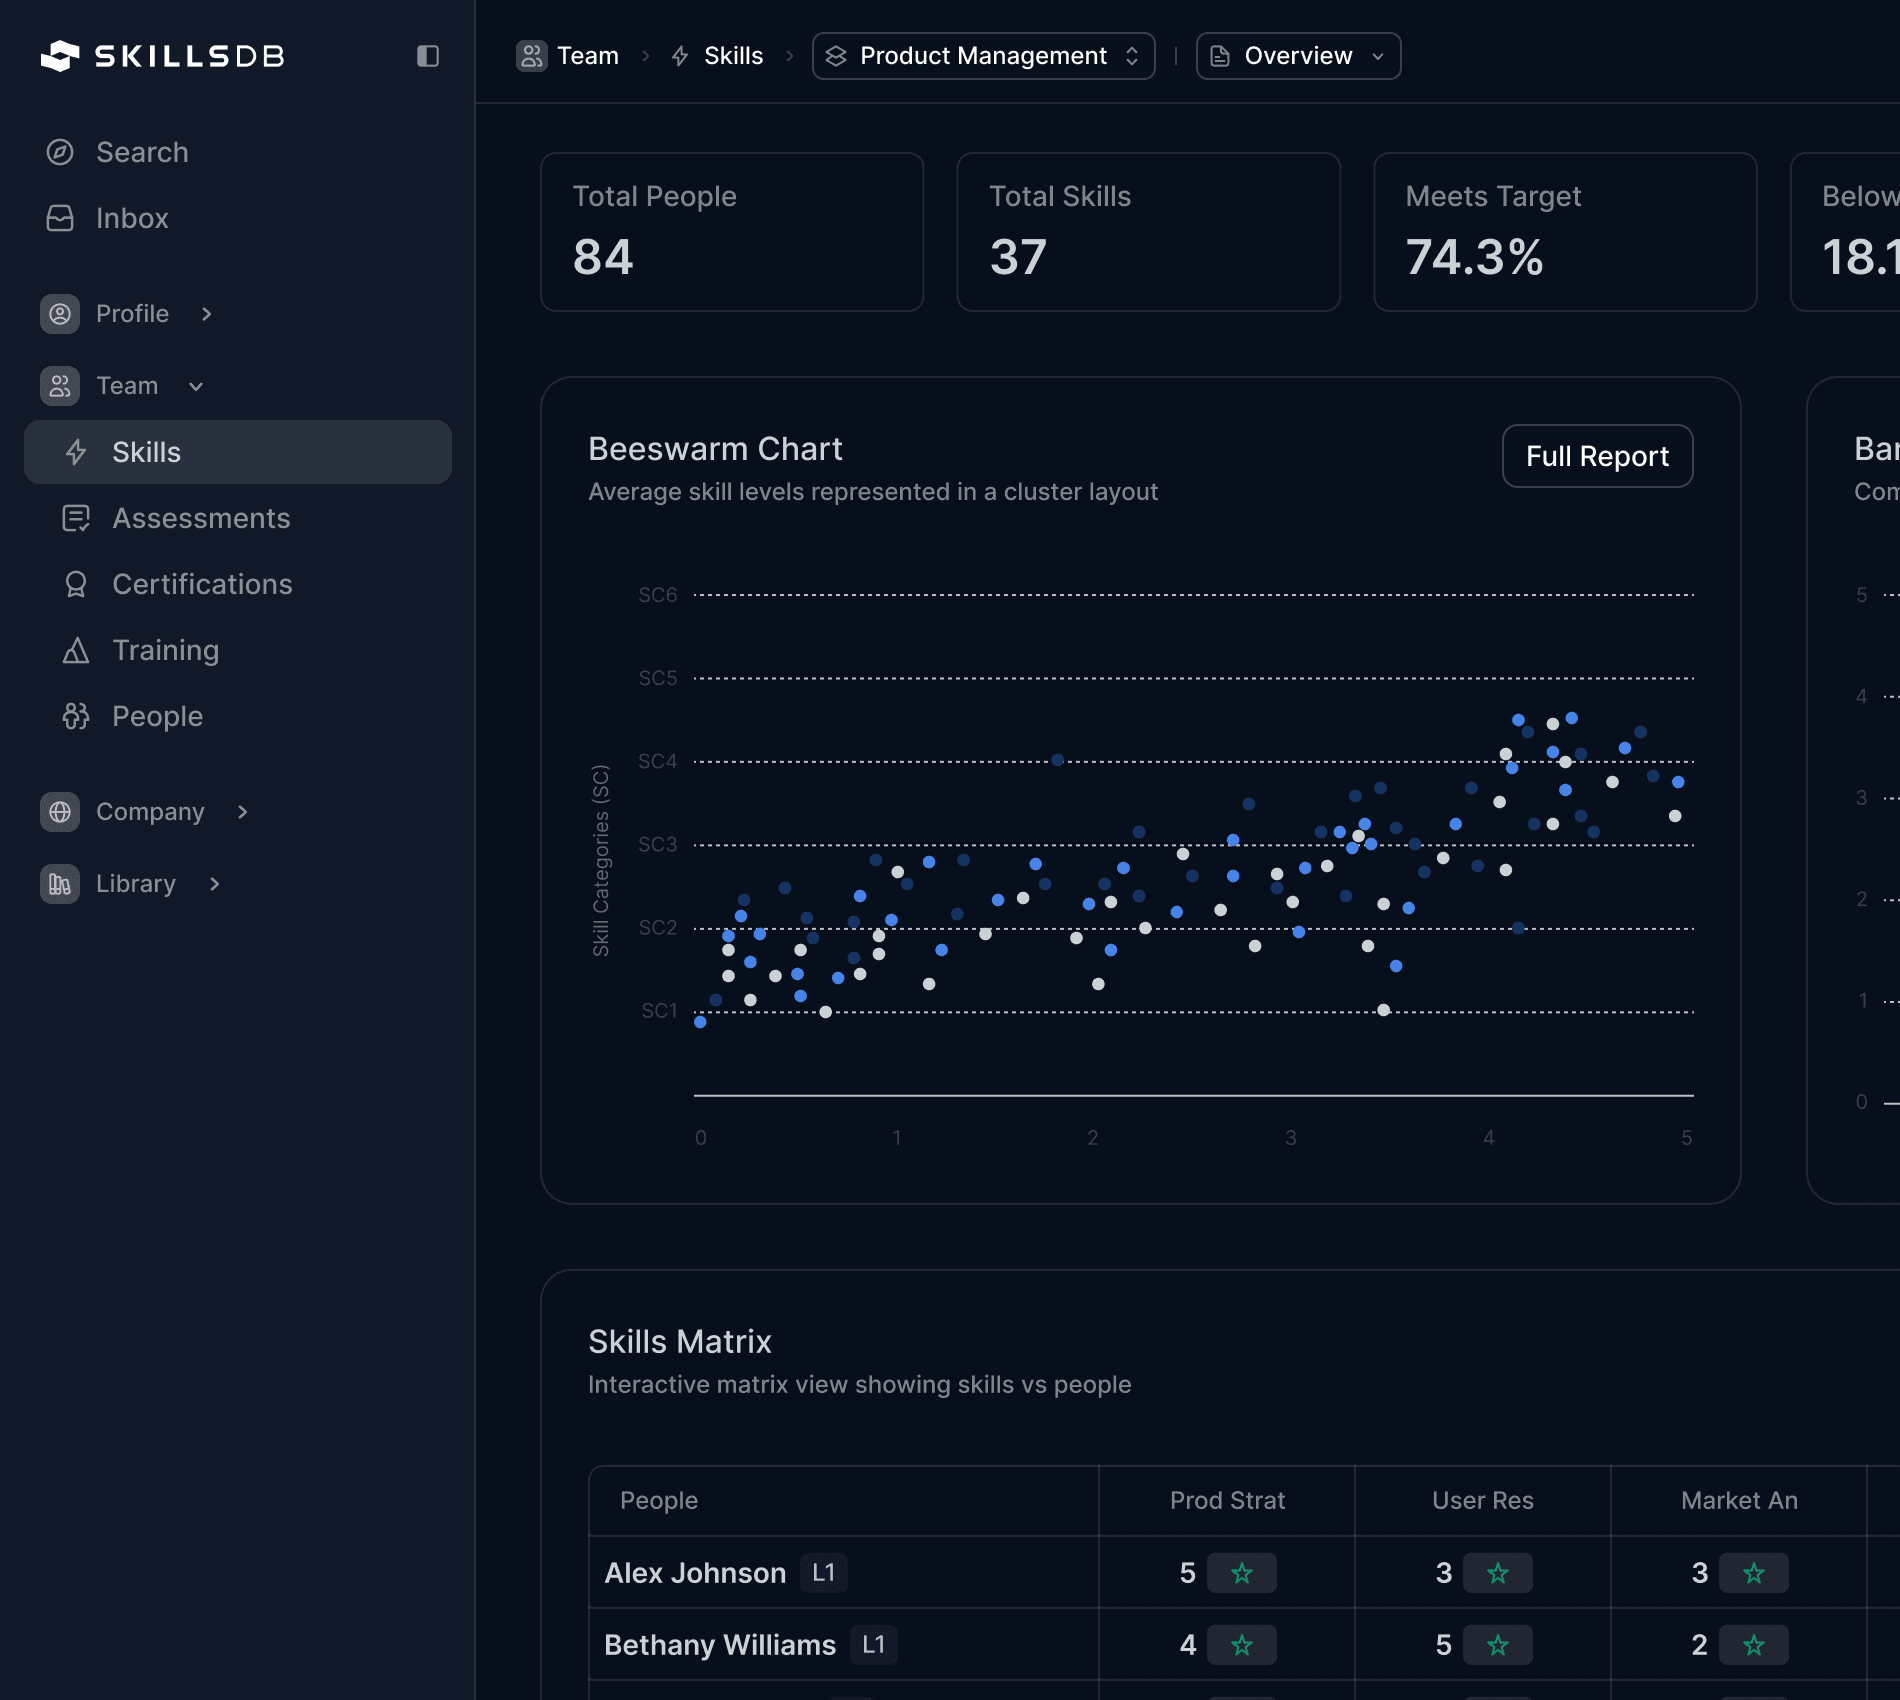Click the Full Report button

tap(1597, 456)
